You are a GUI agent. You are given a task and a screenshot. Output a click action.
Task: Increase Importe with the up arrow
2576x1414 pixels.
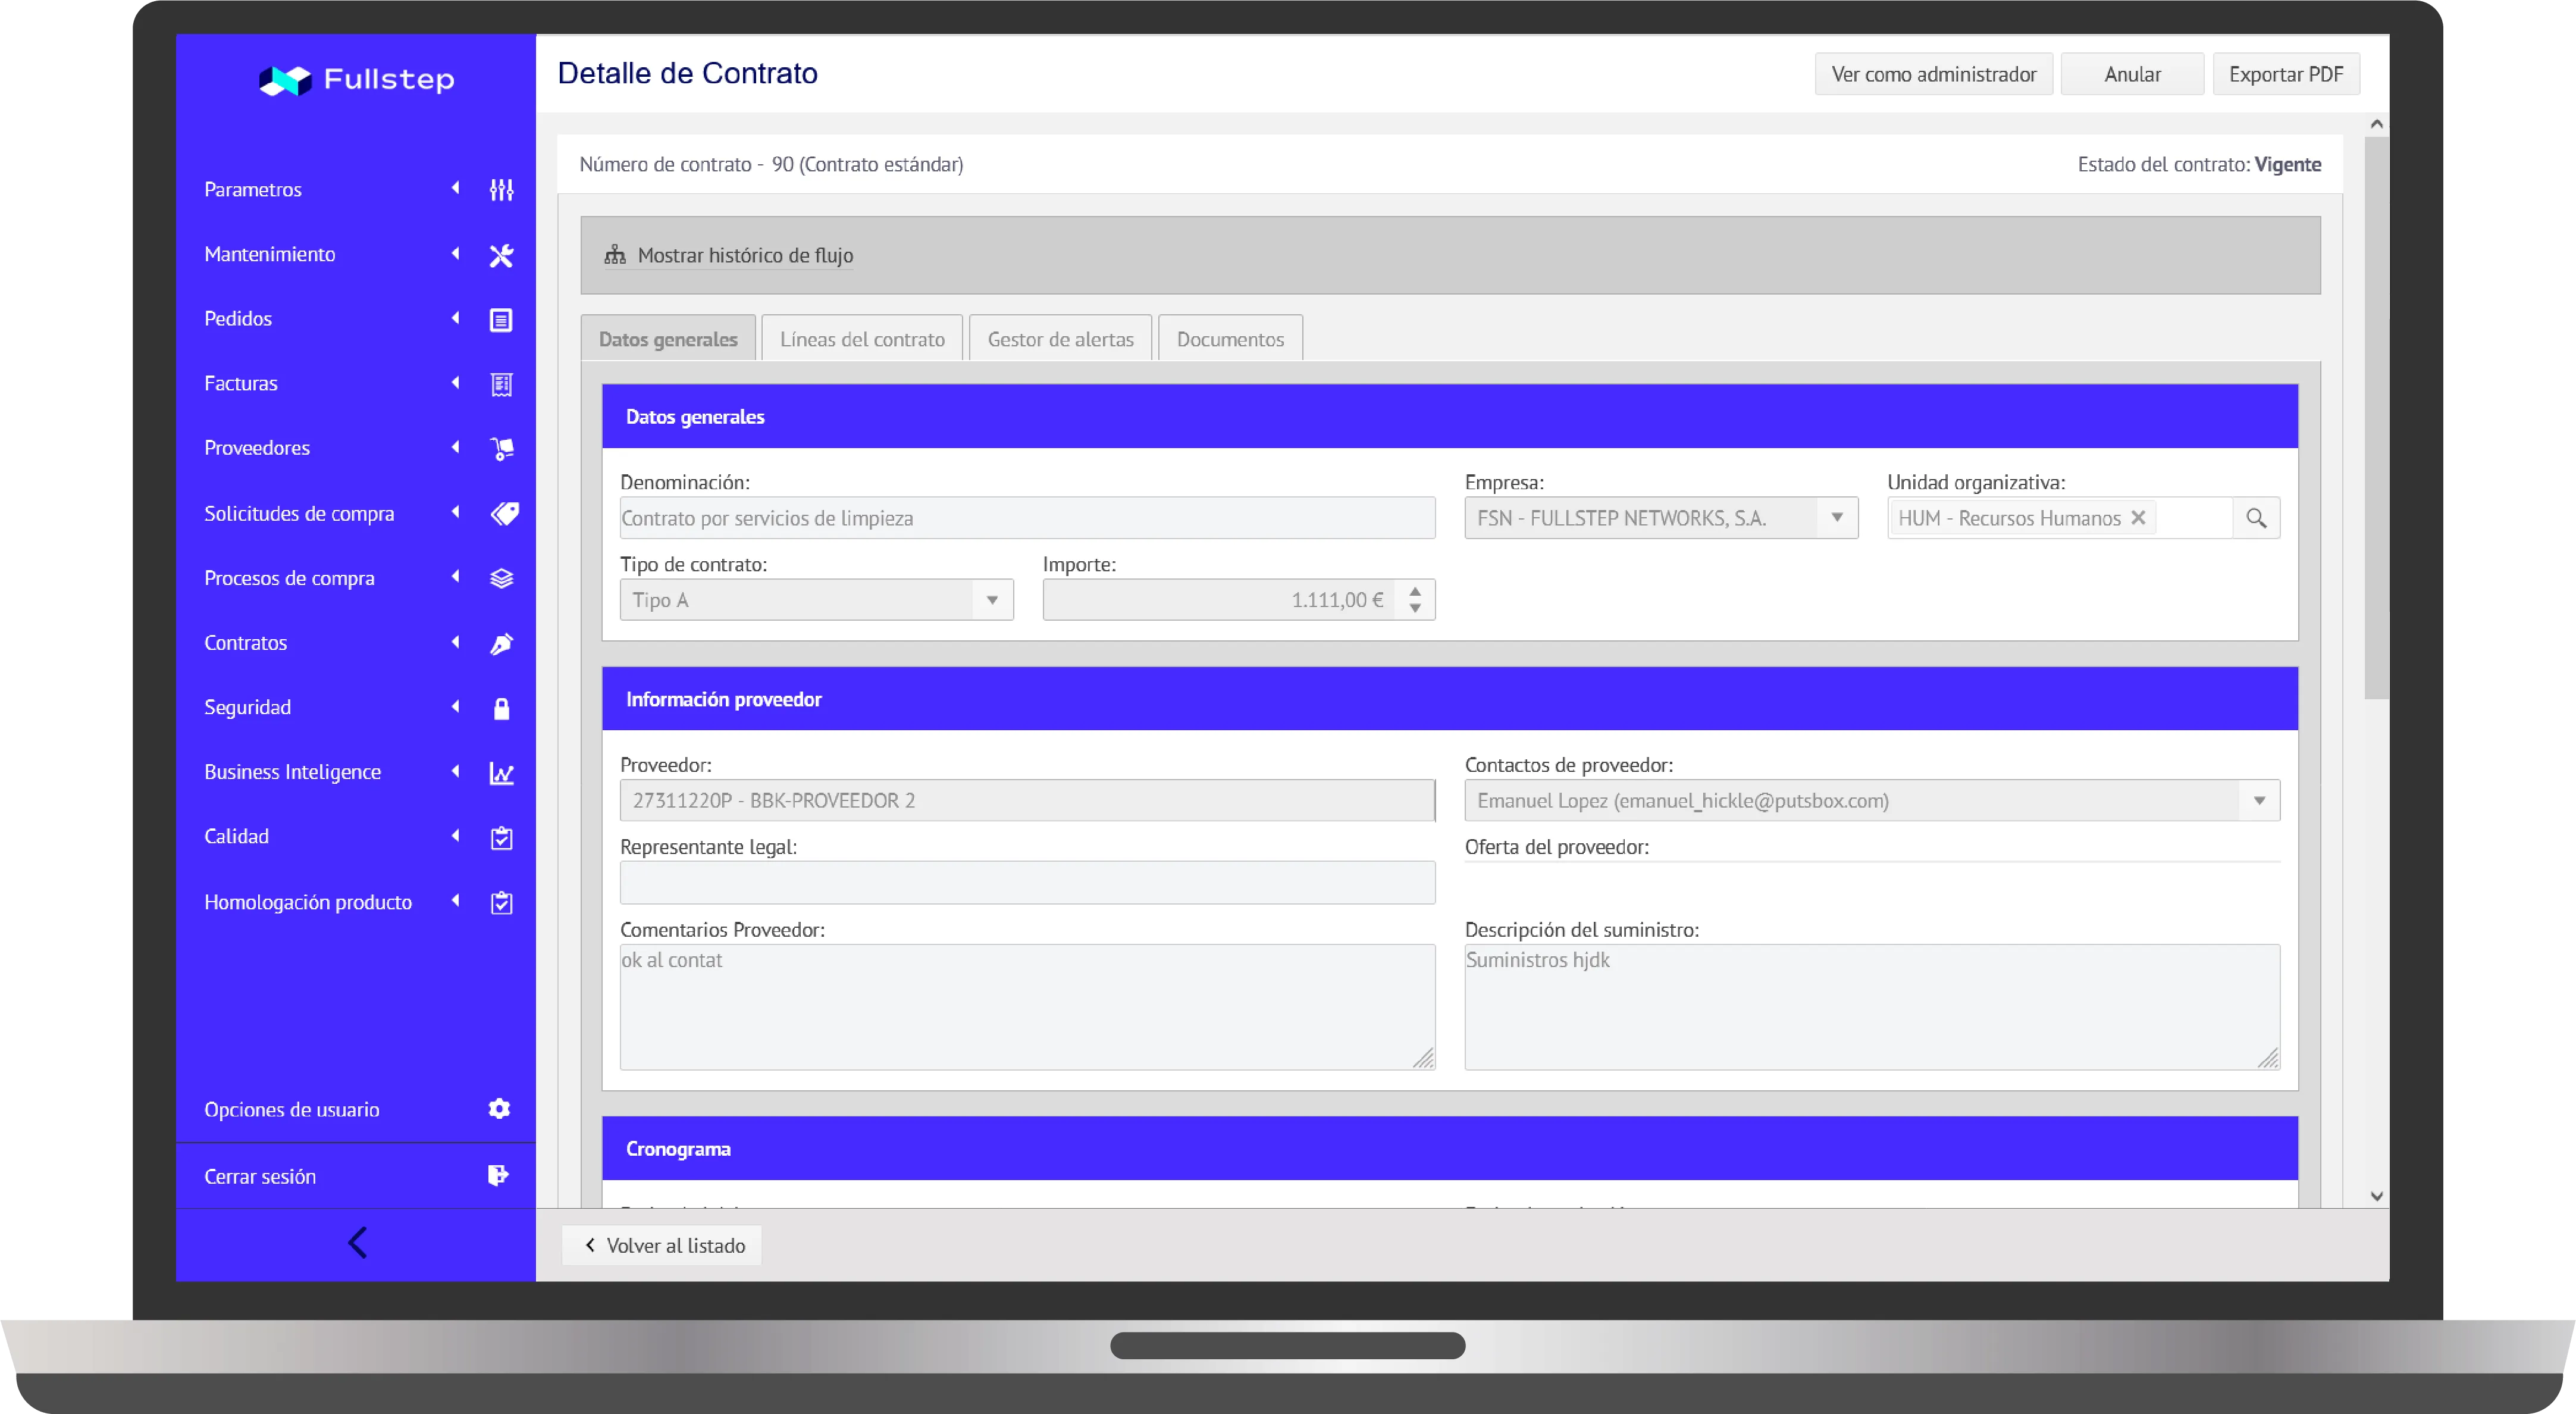tap(1415, 592)
